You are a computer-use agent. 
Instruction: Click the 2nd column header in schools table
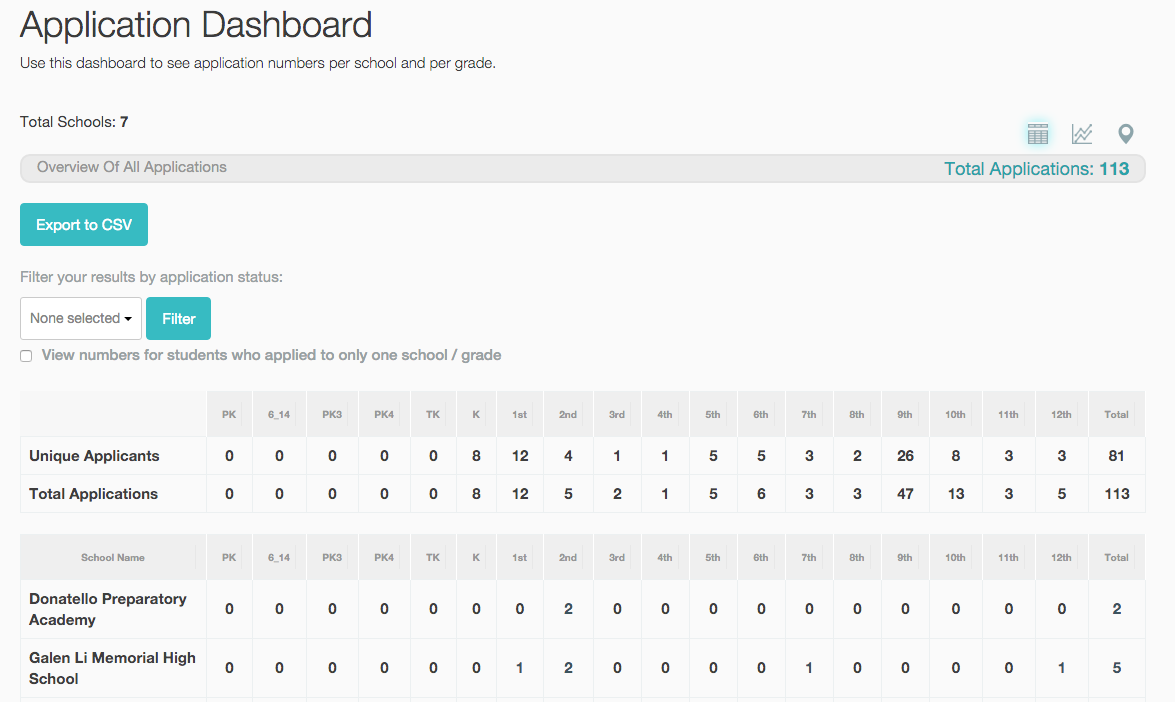[x=568, y=557]
